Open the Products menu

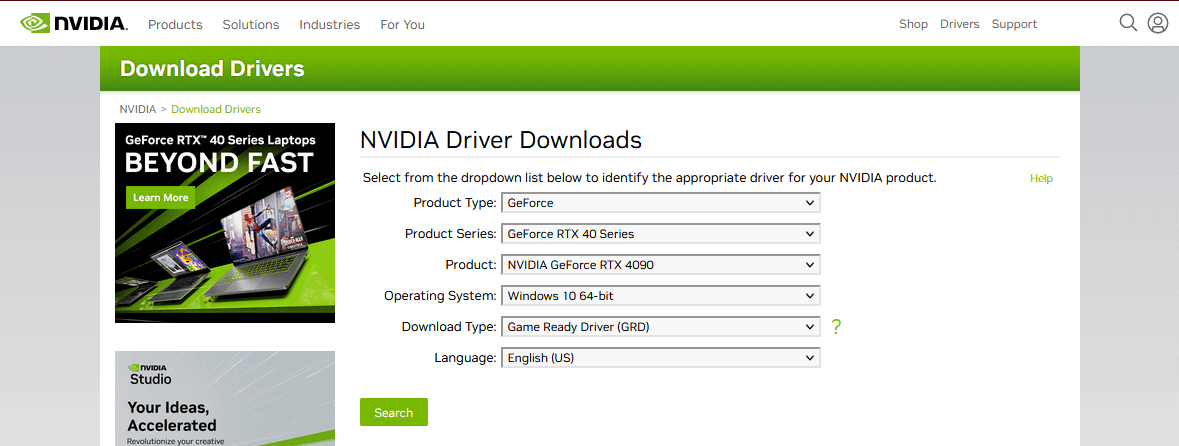175,24
